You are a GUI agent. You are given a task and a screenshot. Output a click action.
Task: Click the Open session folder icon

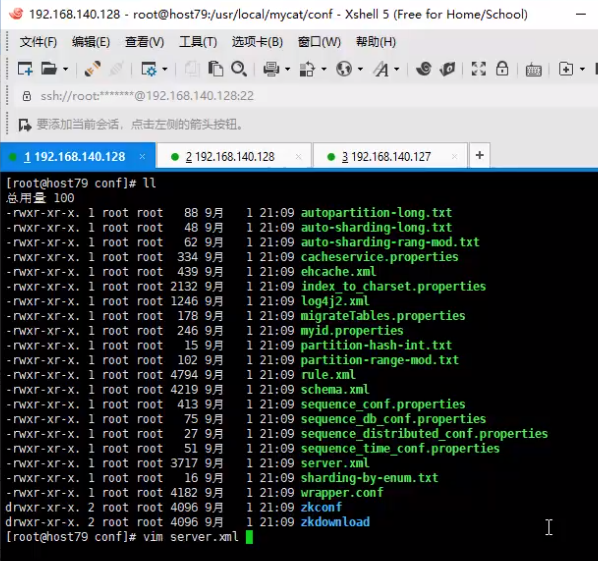tap(49, 69)
